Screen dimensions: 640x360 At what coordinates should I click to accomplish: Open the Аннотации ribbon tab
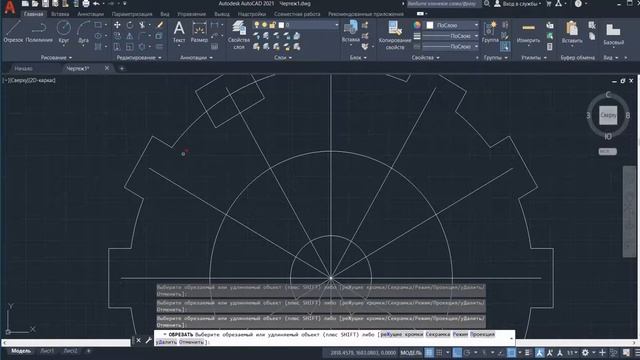(91, 14)
